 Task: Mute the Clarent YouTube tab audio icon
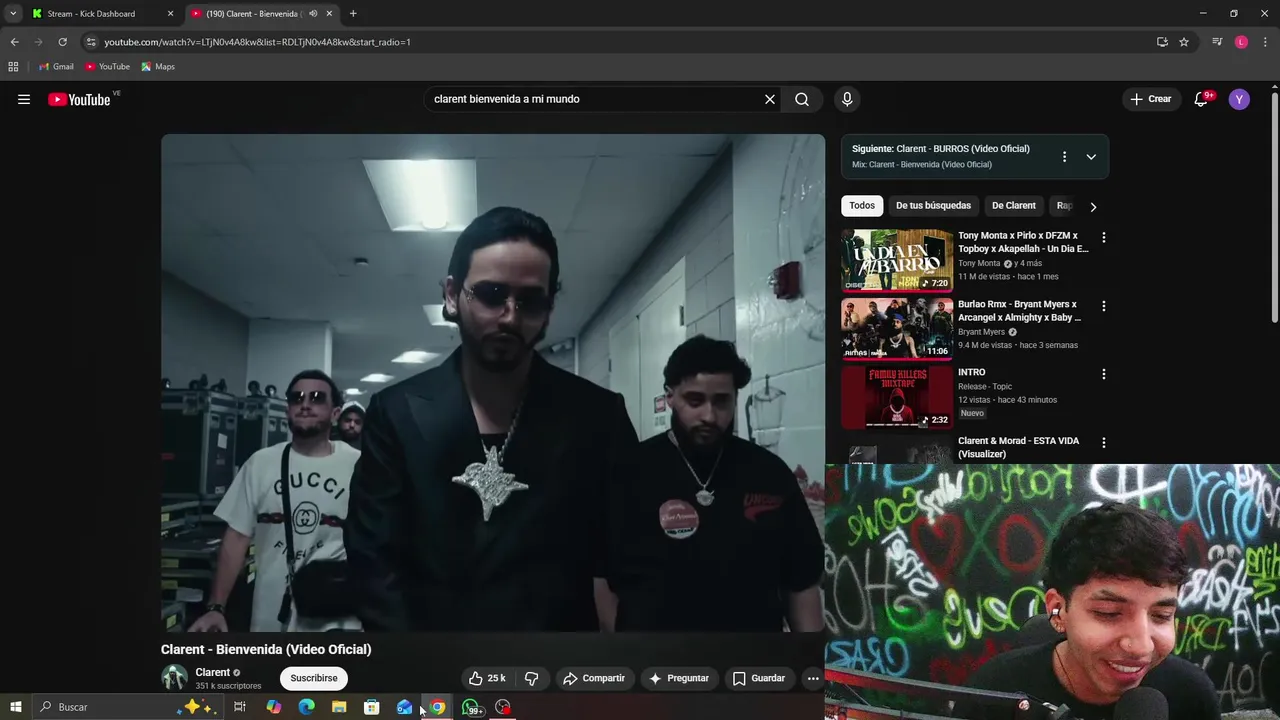coord(313,14)
